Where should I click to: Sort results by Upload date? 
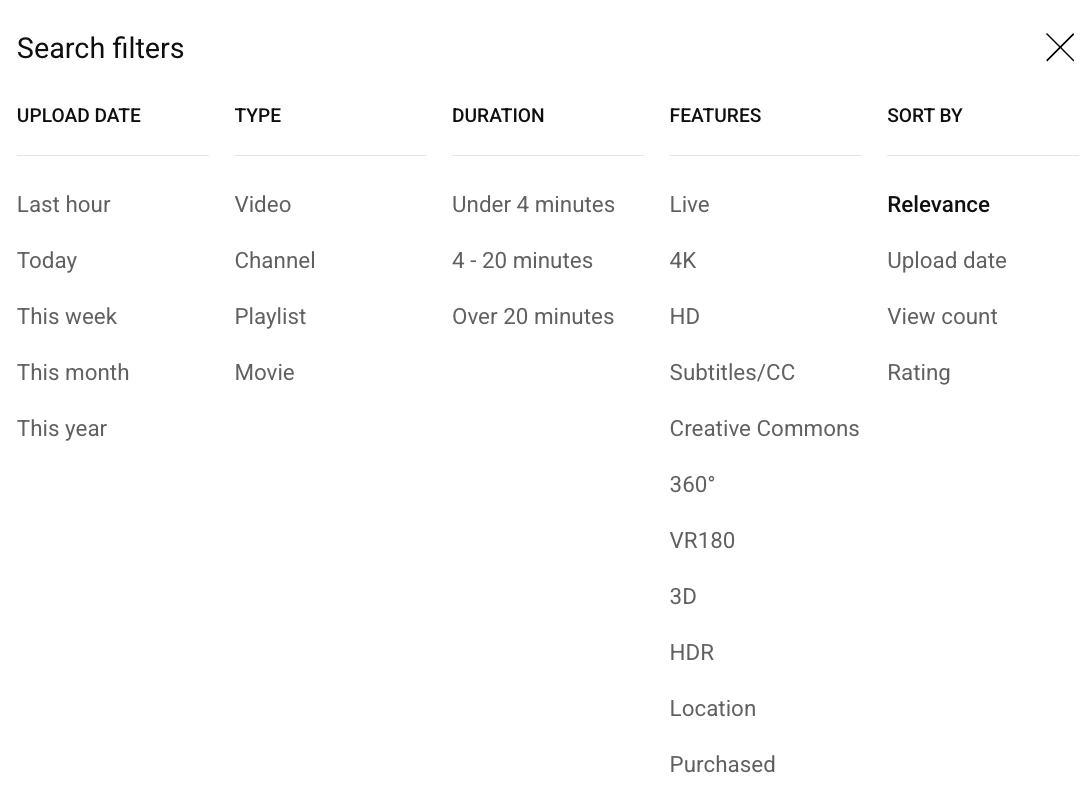coord(946,261)
